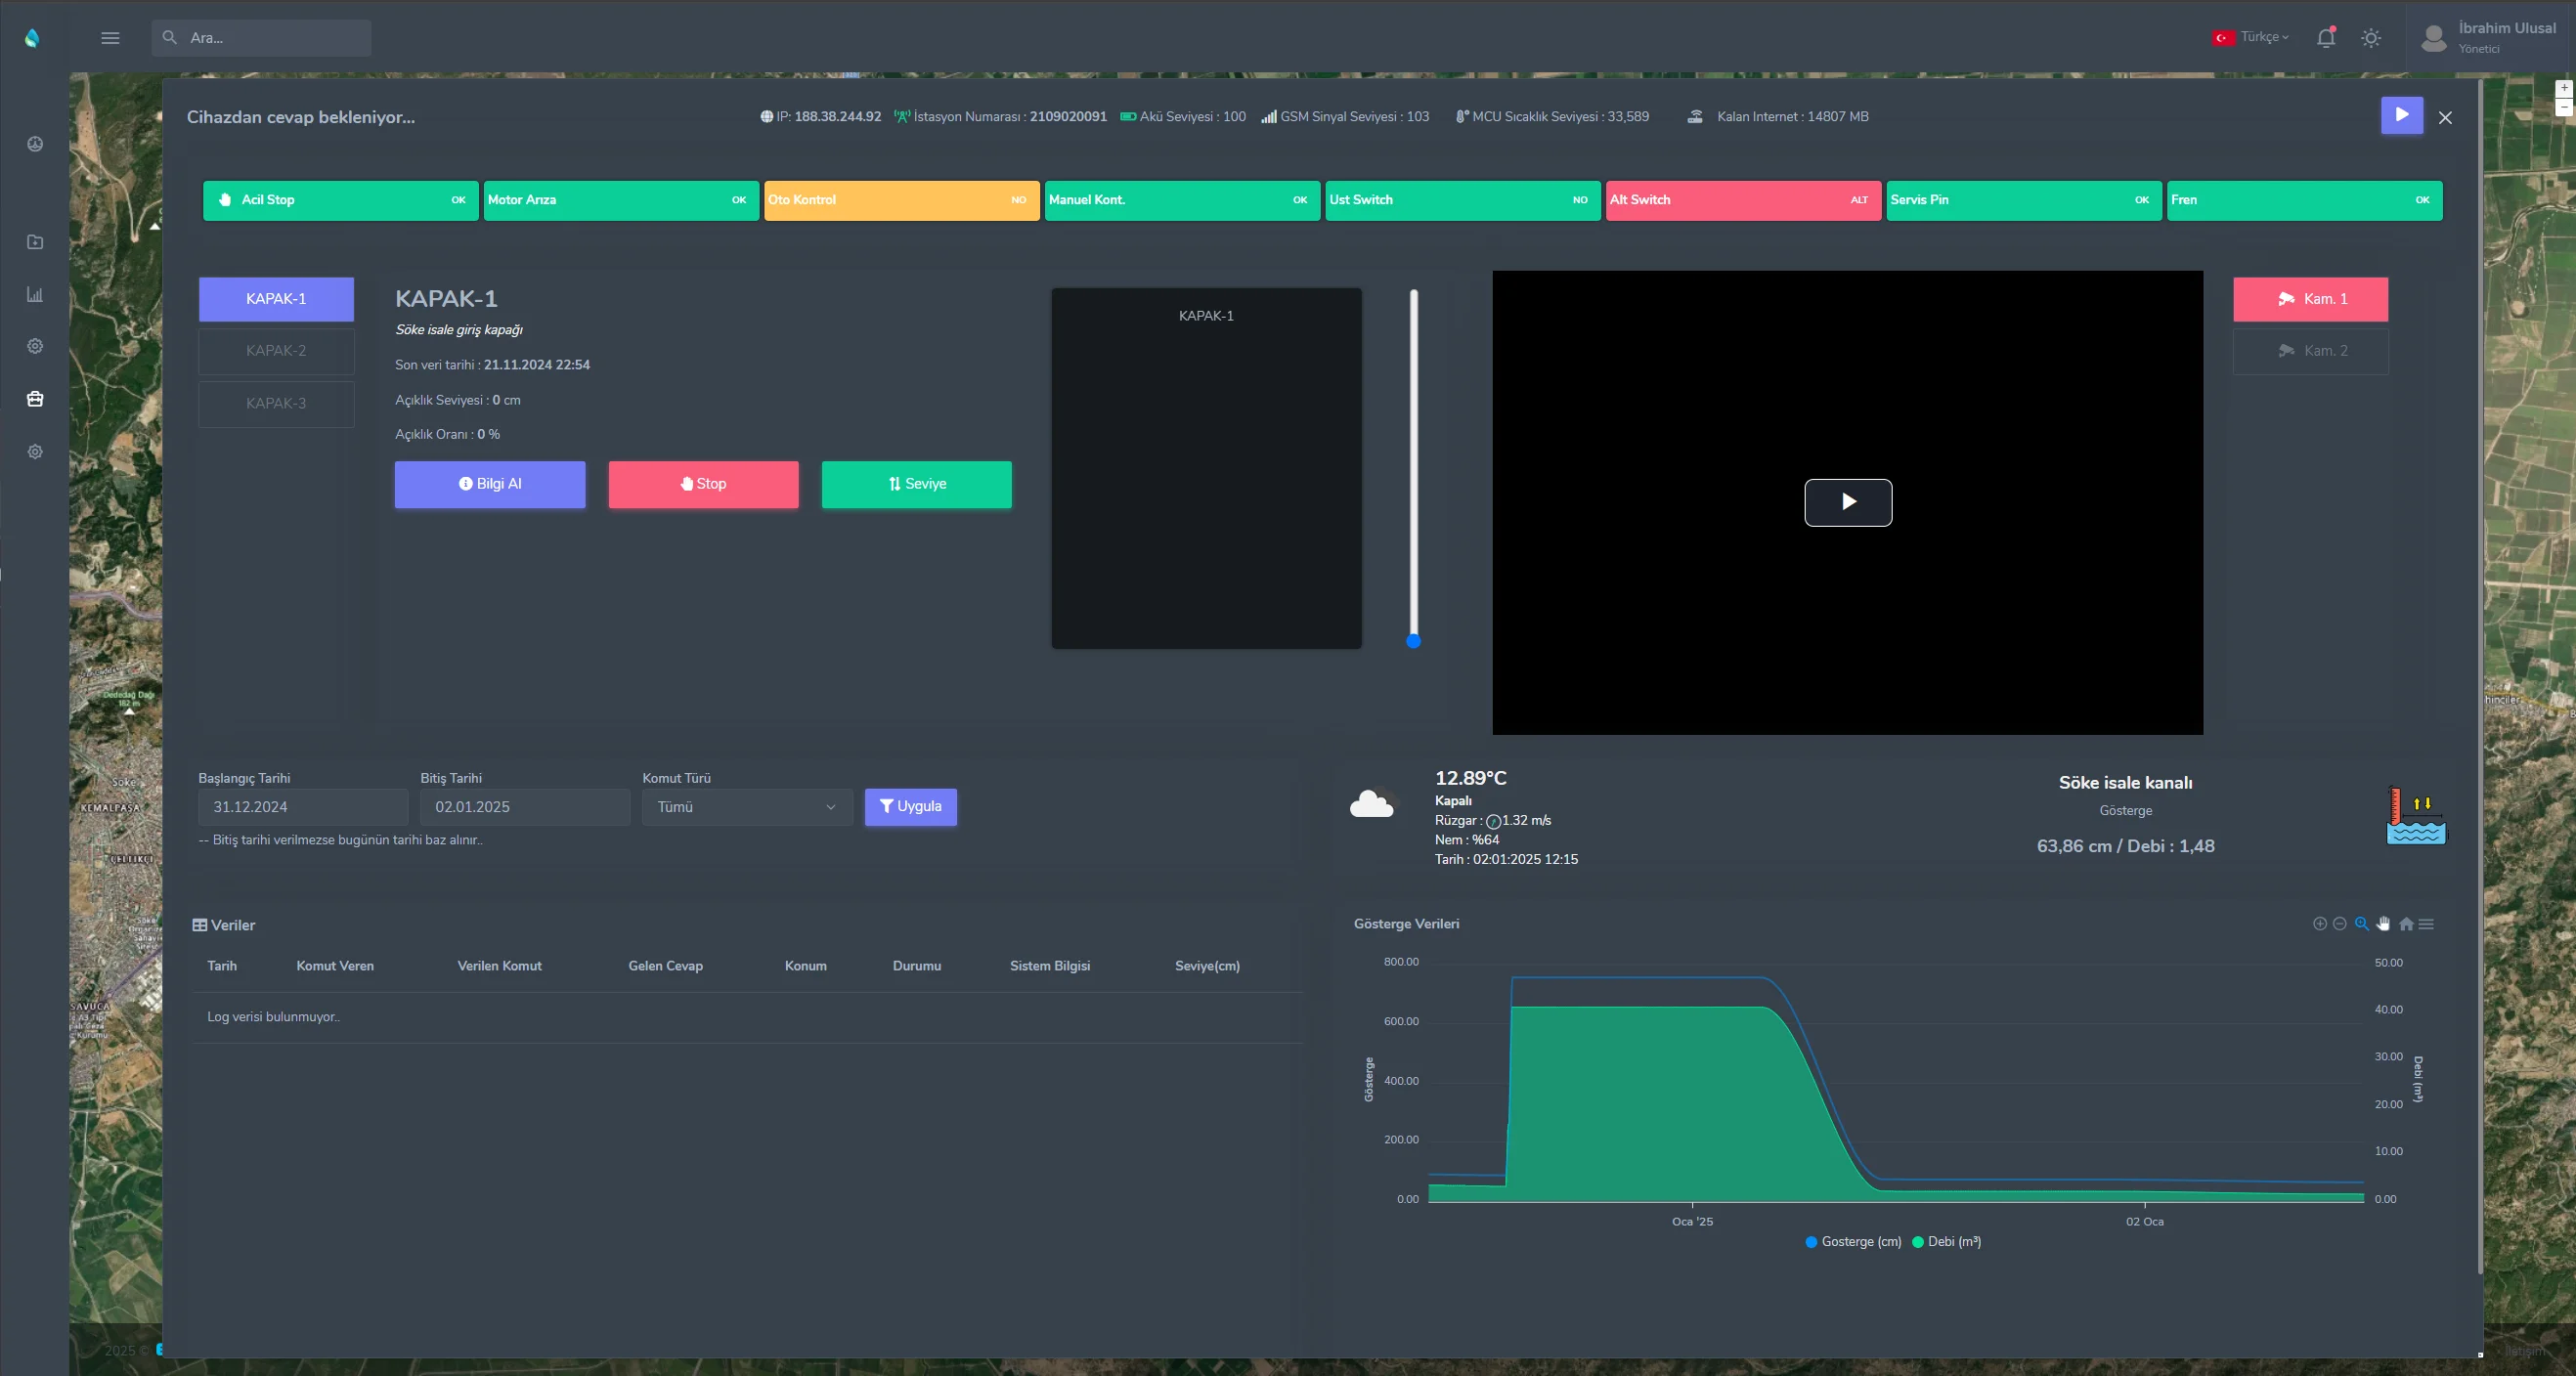Select the chart panning hand tool
2576x1376 pixels.
2383,924
